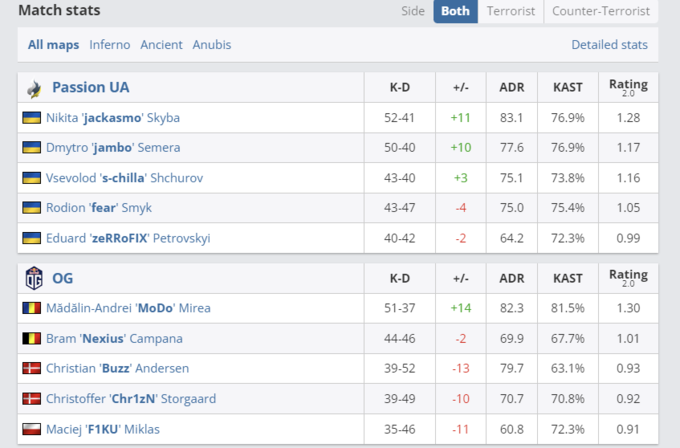Switch side filter to Both
Image resolution: width=680 pixels, height=448 pixels.
(x=455, y=12)
